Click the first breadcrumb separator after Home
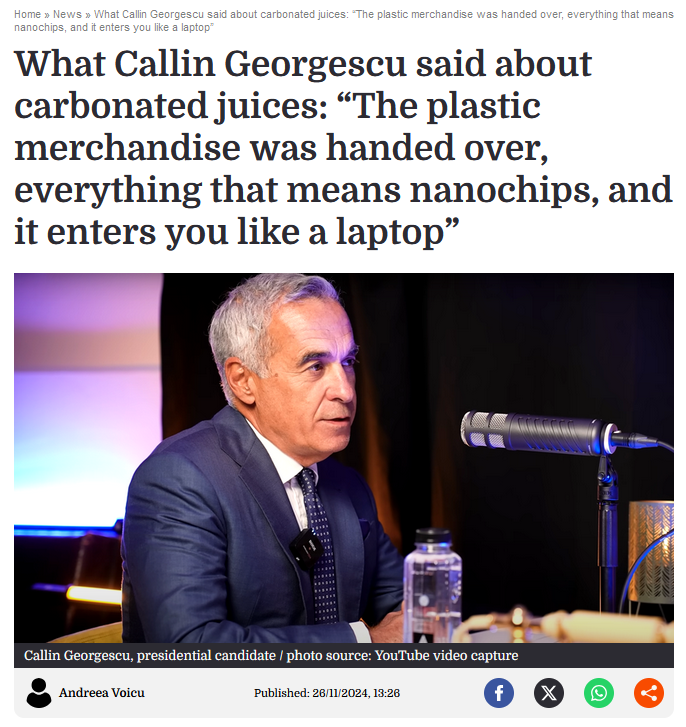Viewport: 686px width, 727px height. (47, 15)
